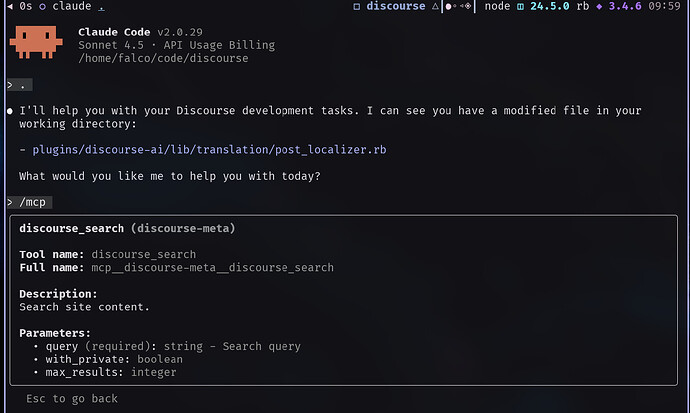Click the 'Parameters:' label
690x413 pixels.
pyautogui.click(x=55, y=333)
